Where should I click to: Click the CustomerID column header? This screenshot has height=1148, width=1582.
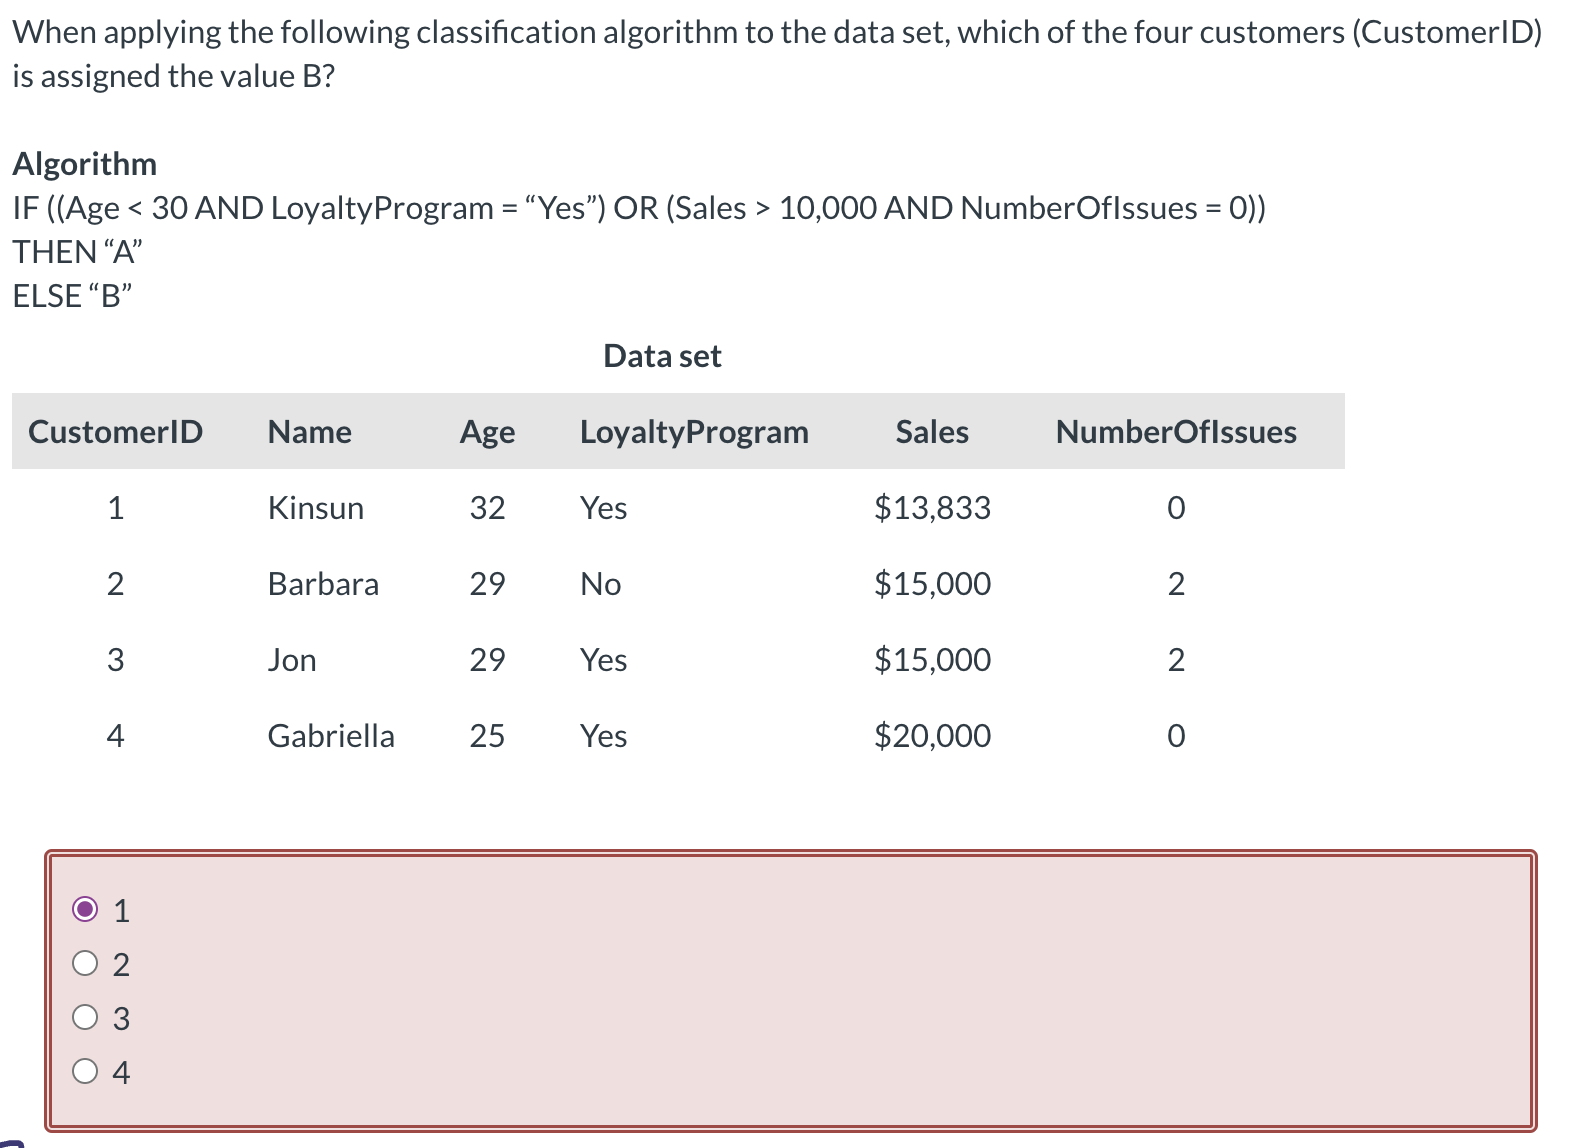click(116, 431)
